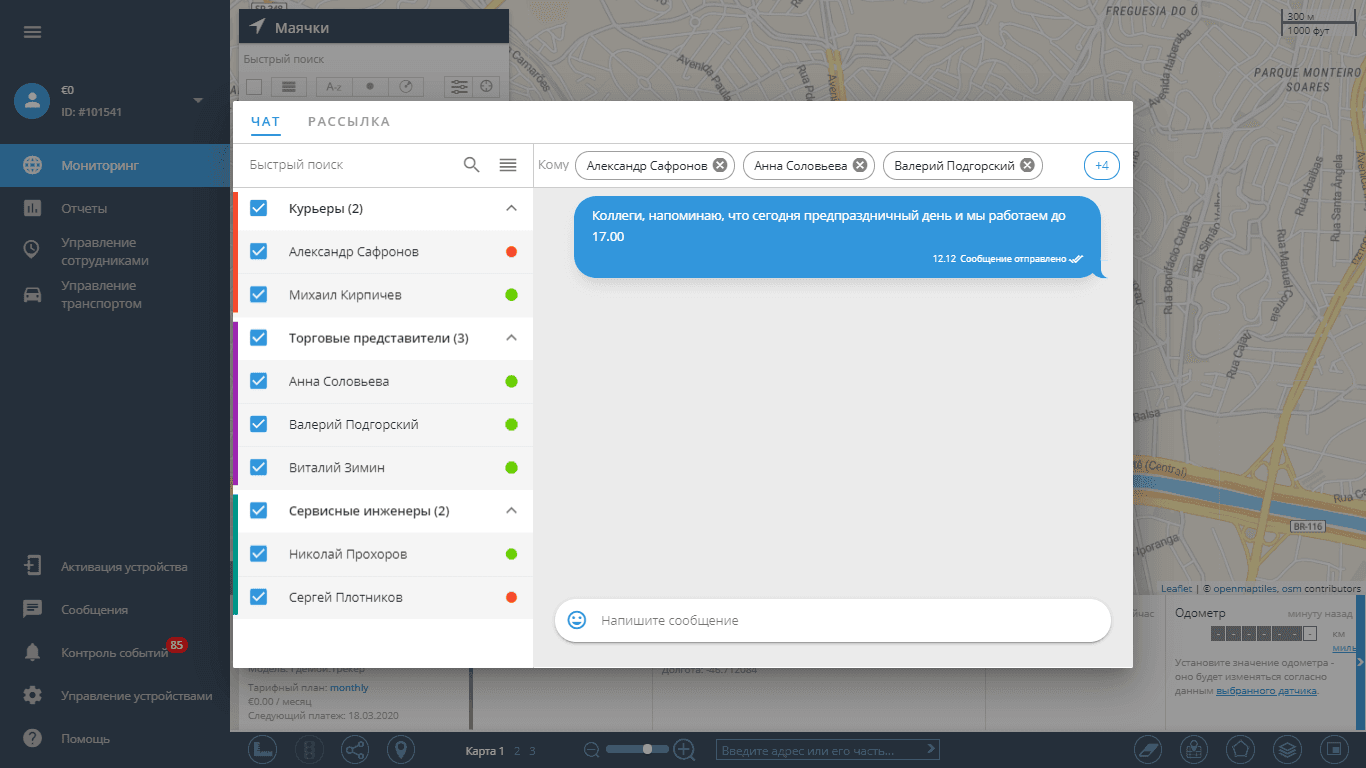Click the monthly tariff link

click(x=349, y=688)
